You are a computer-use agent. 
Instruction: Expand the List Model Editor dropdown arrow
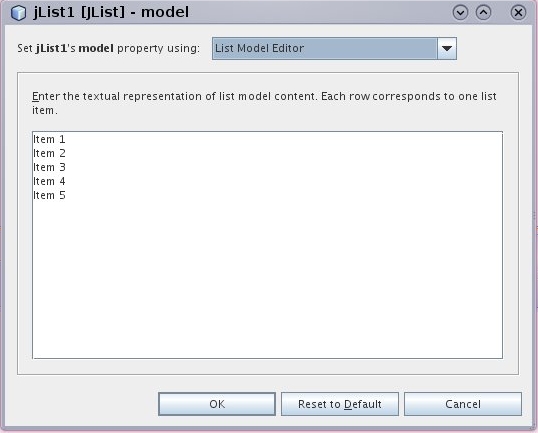[447, 48]
